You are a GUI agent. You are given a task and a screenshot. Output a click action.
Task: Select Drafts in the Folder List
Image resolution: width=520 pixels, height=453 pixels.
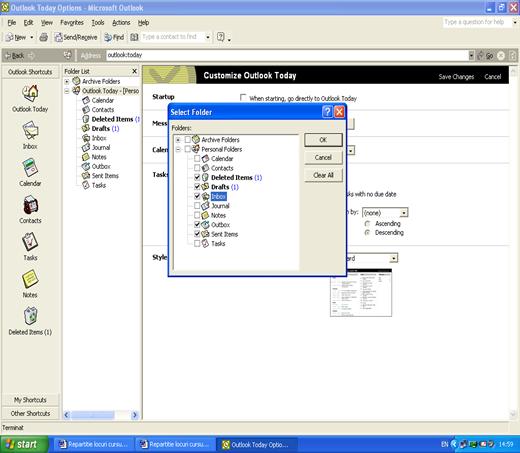101,128
